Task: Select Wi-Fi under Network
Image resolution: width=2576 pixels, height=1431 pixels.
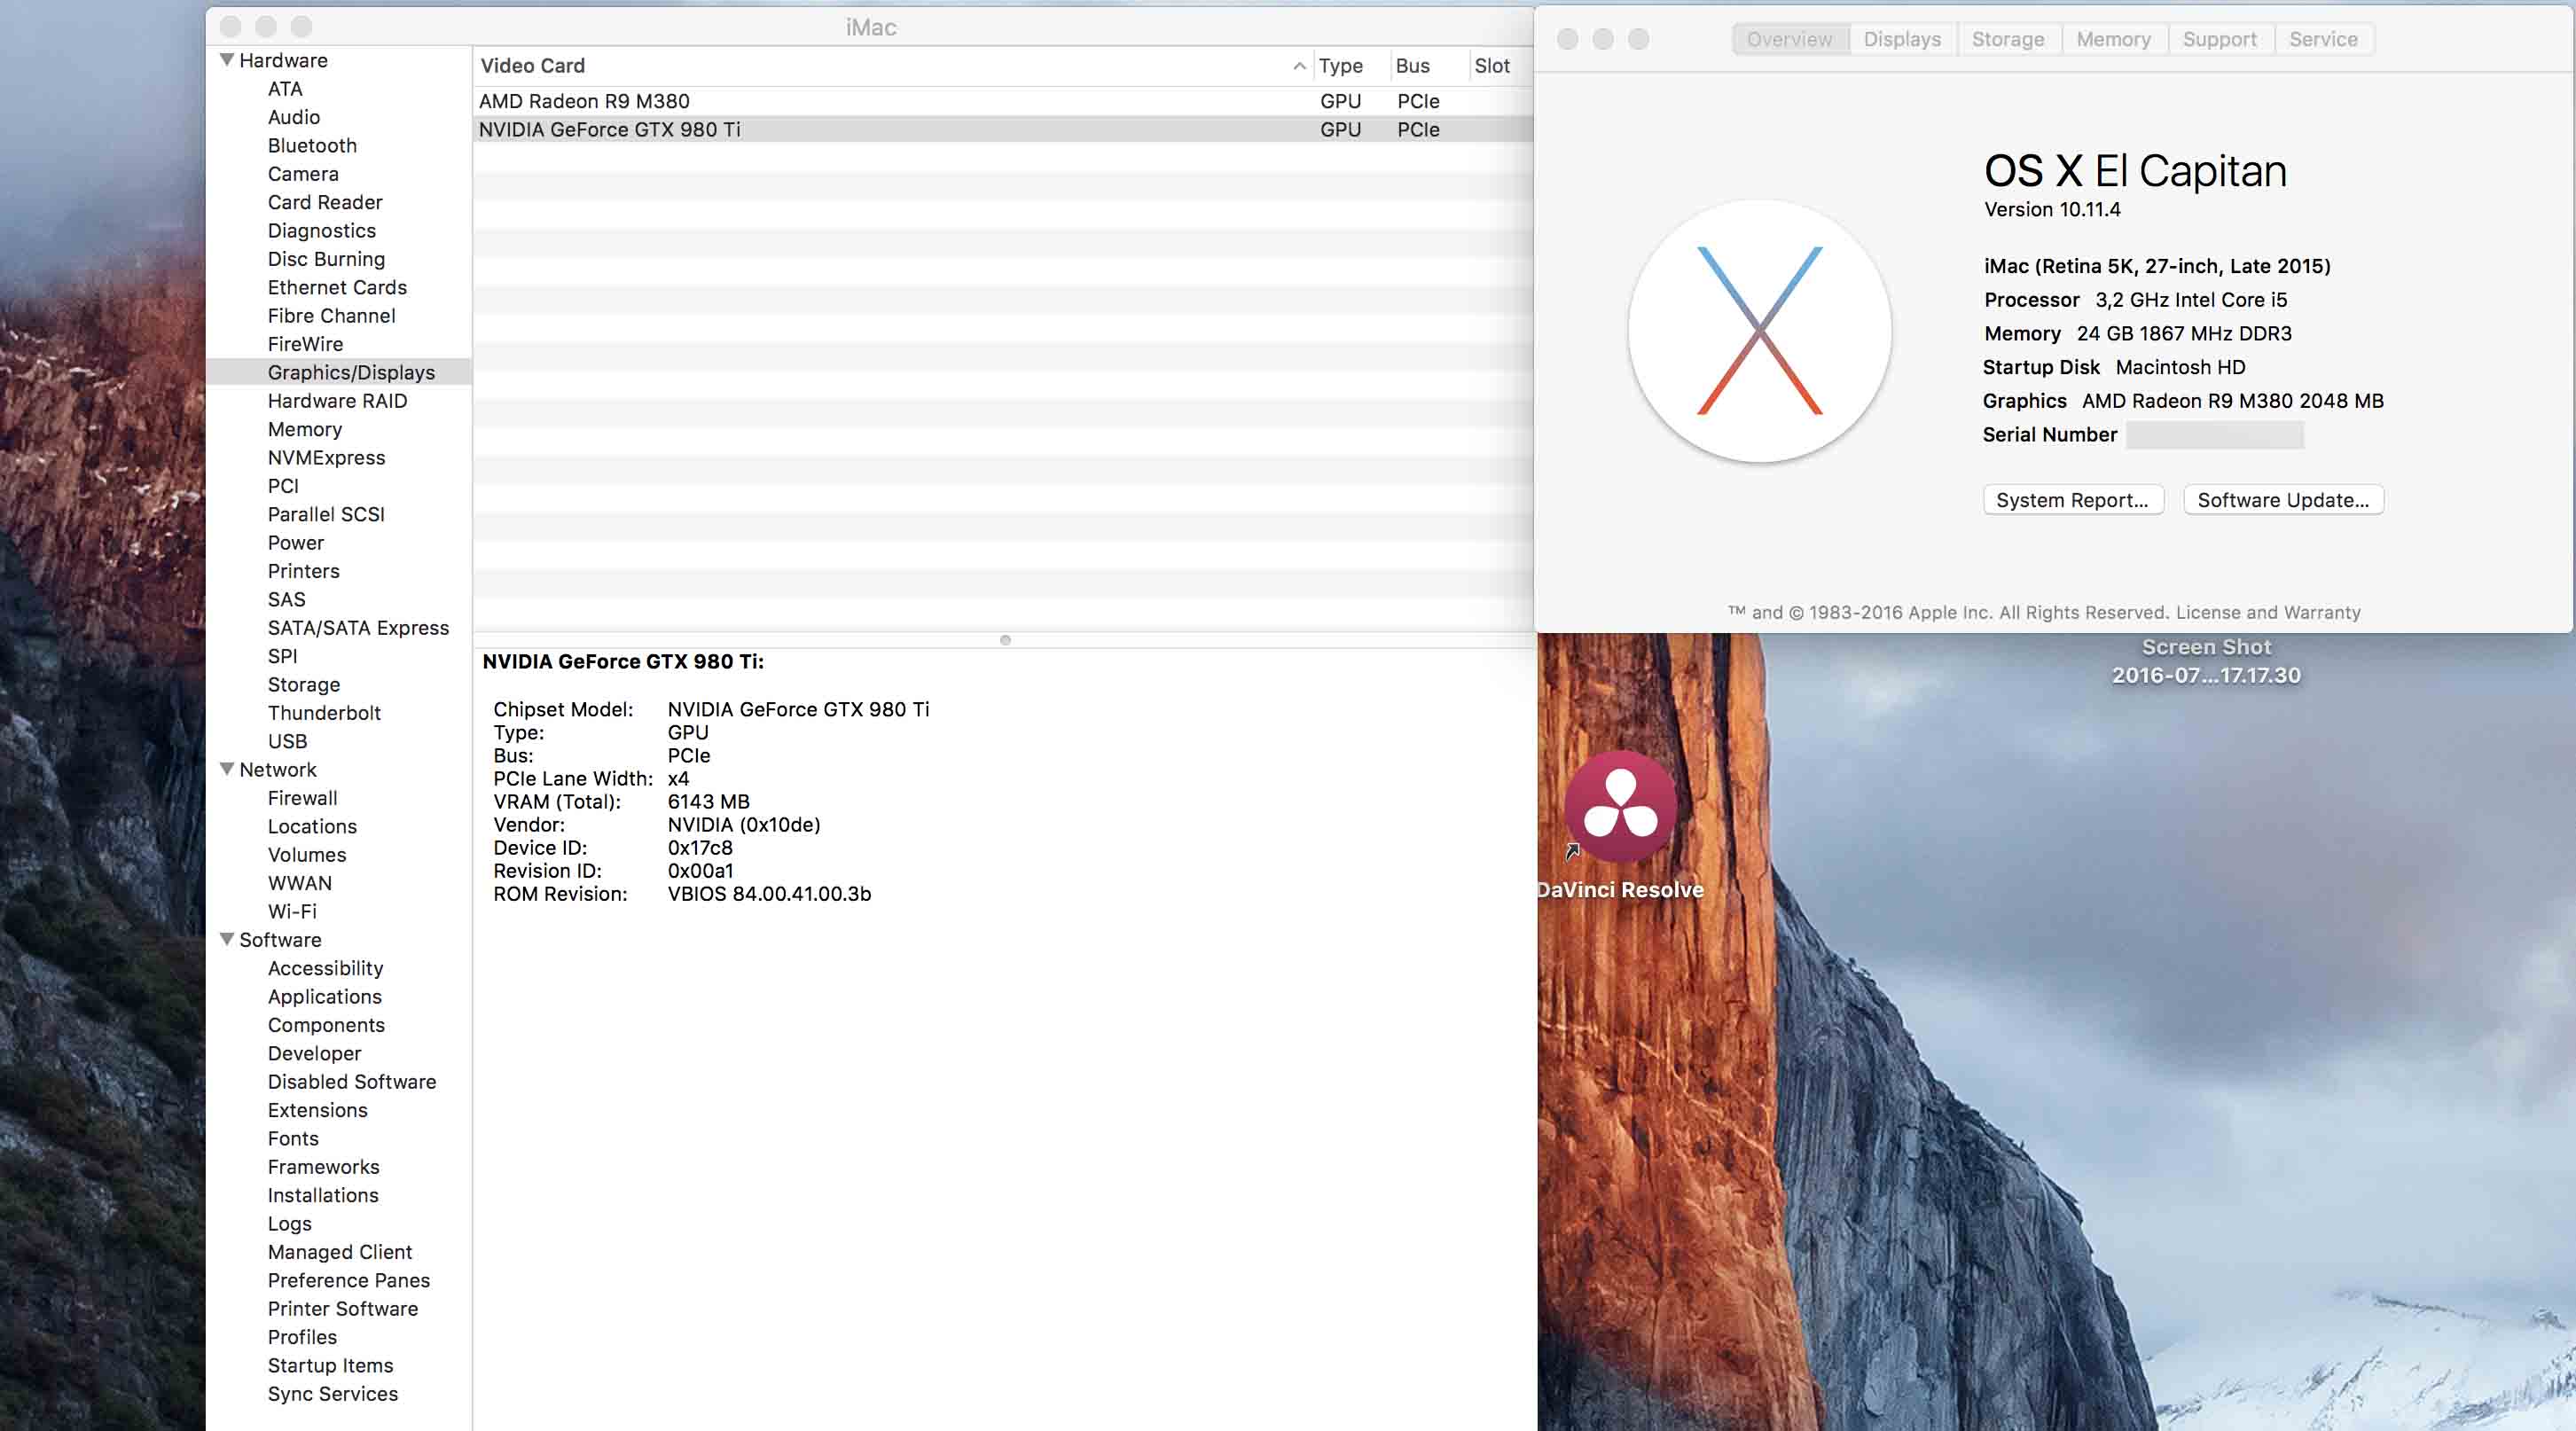Action: (x=292, y=911)
